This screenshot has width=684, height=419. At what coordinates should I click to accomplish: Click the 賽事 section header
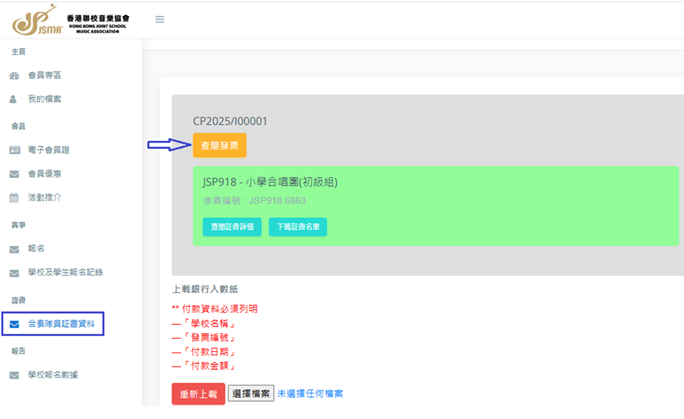pyautogui.click(x=18, y=225)
